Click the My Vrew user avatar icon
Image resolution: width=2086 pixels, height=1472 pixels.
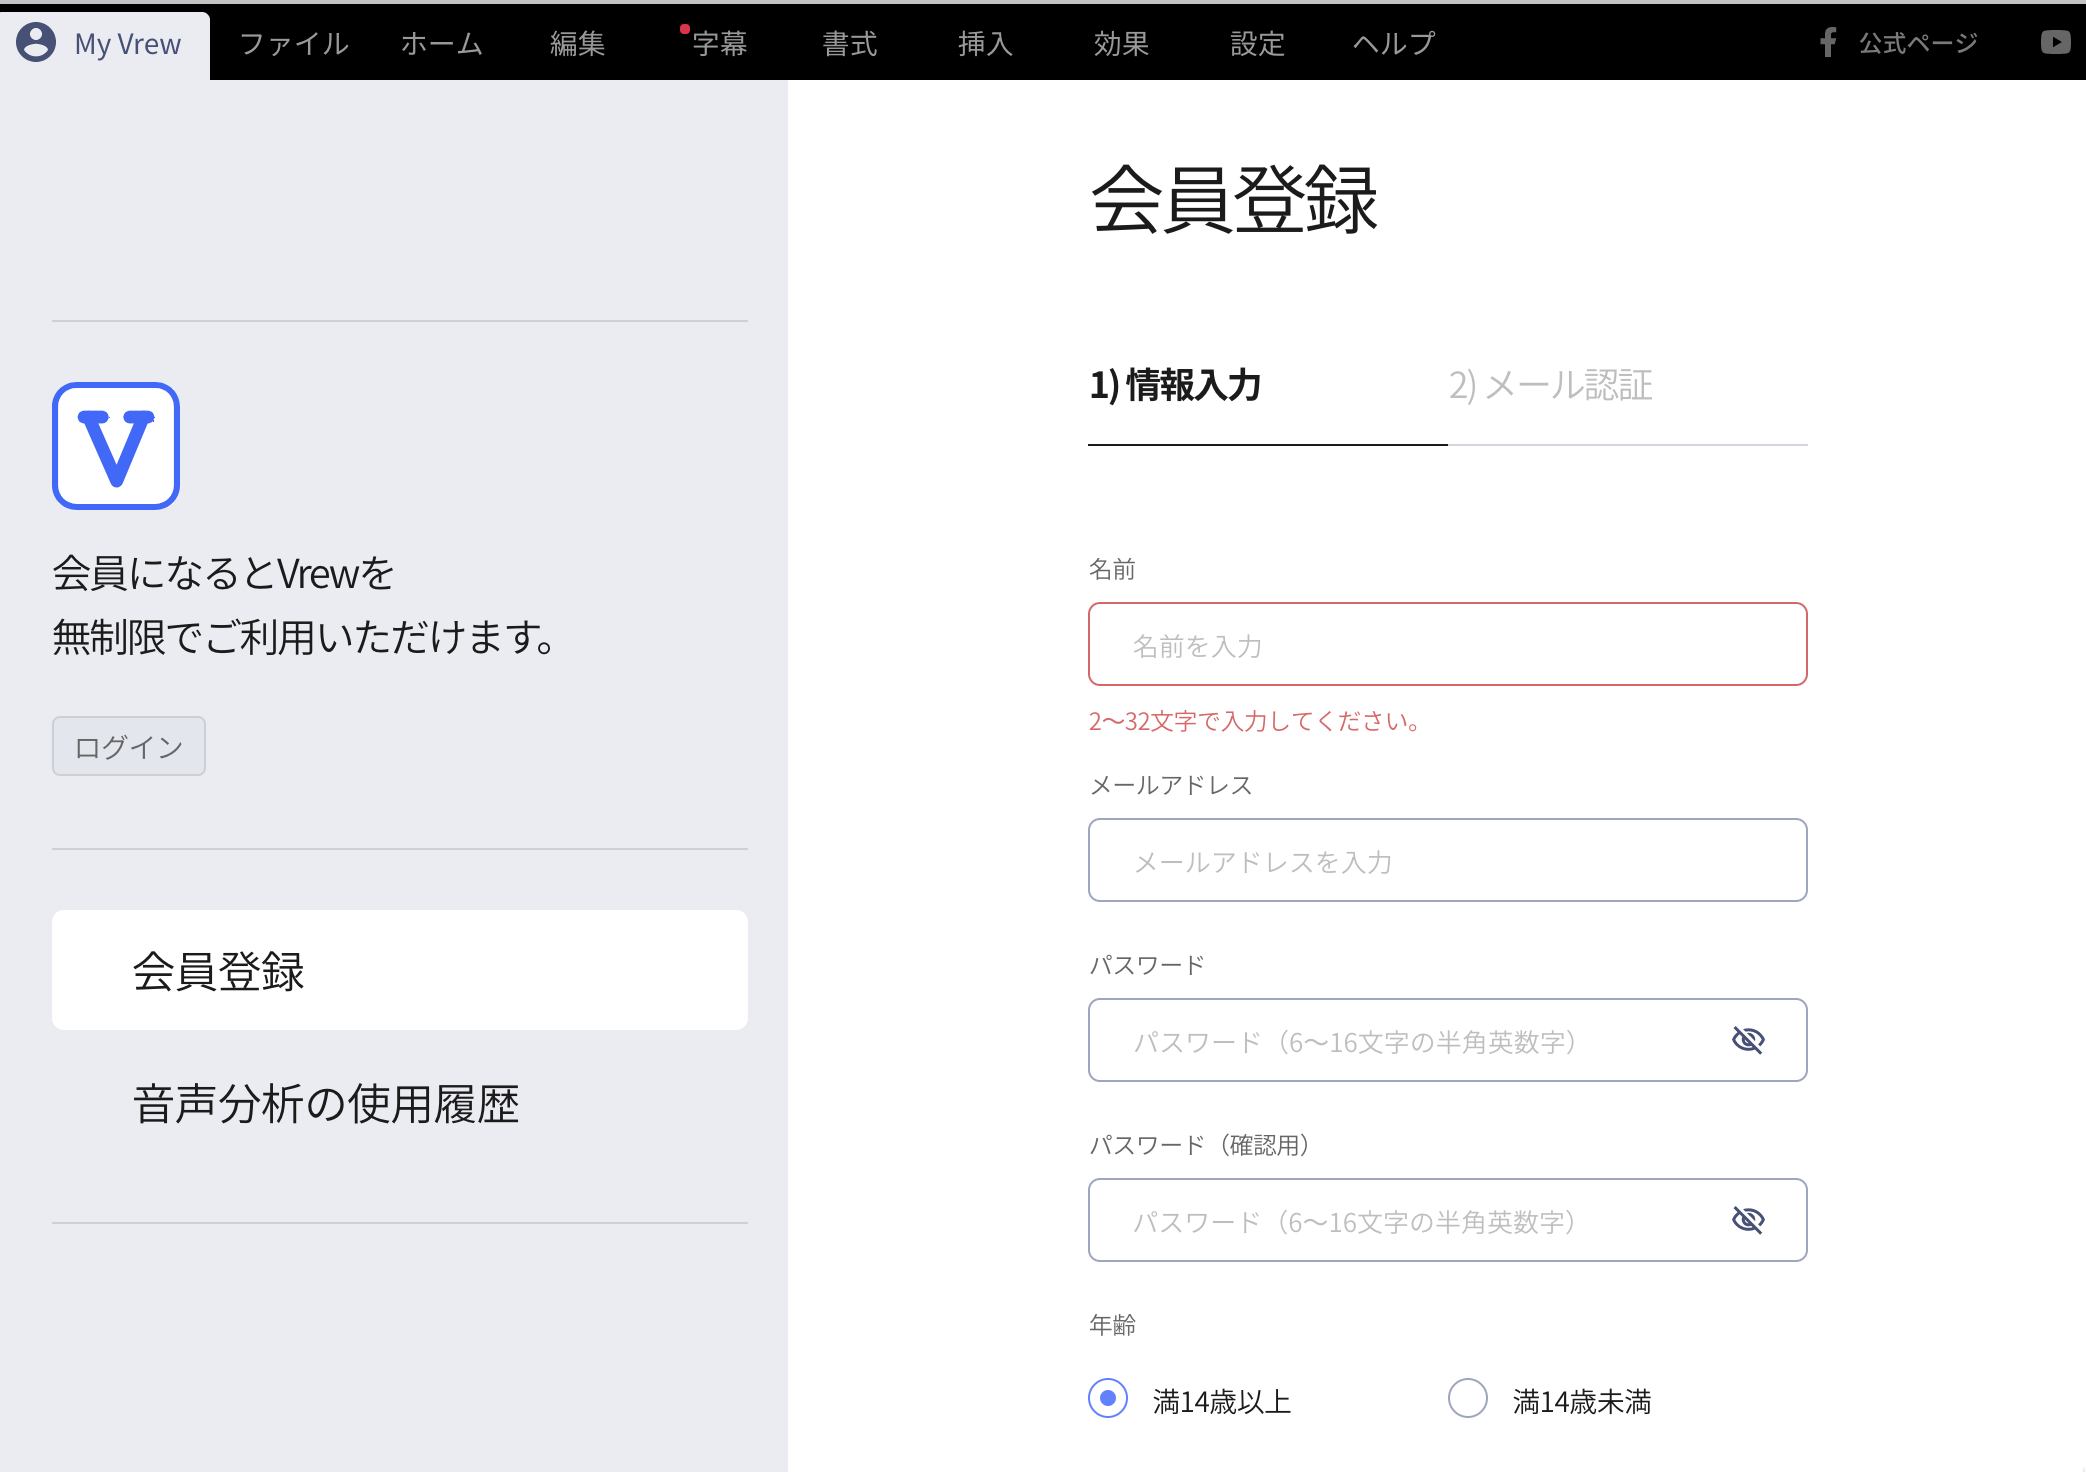click(x=36, y=43)
